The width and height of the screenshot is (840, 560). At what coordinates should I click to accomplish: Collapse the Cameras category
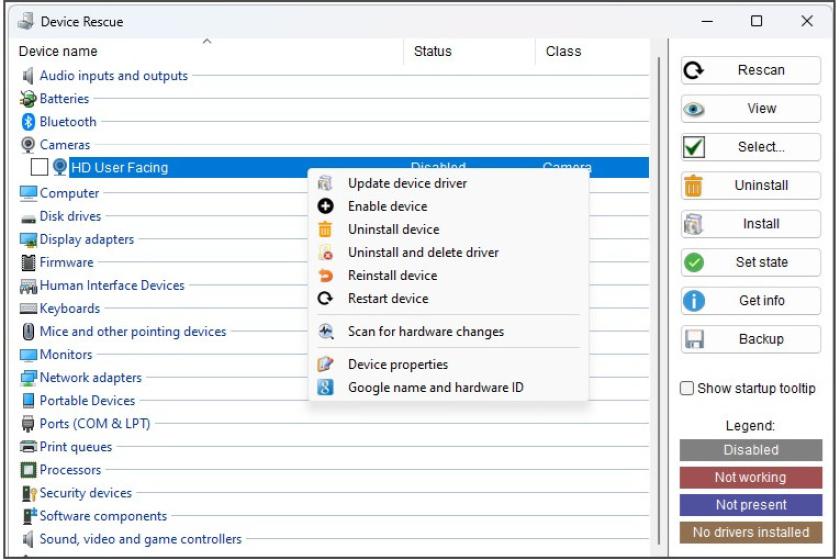pos(65,145)
